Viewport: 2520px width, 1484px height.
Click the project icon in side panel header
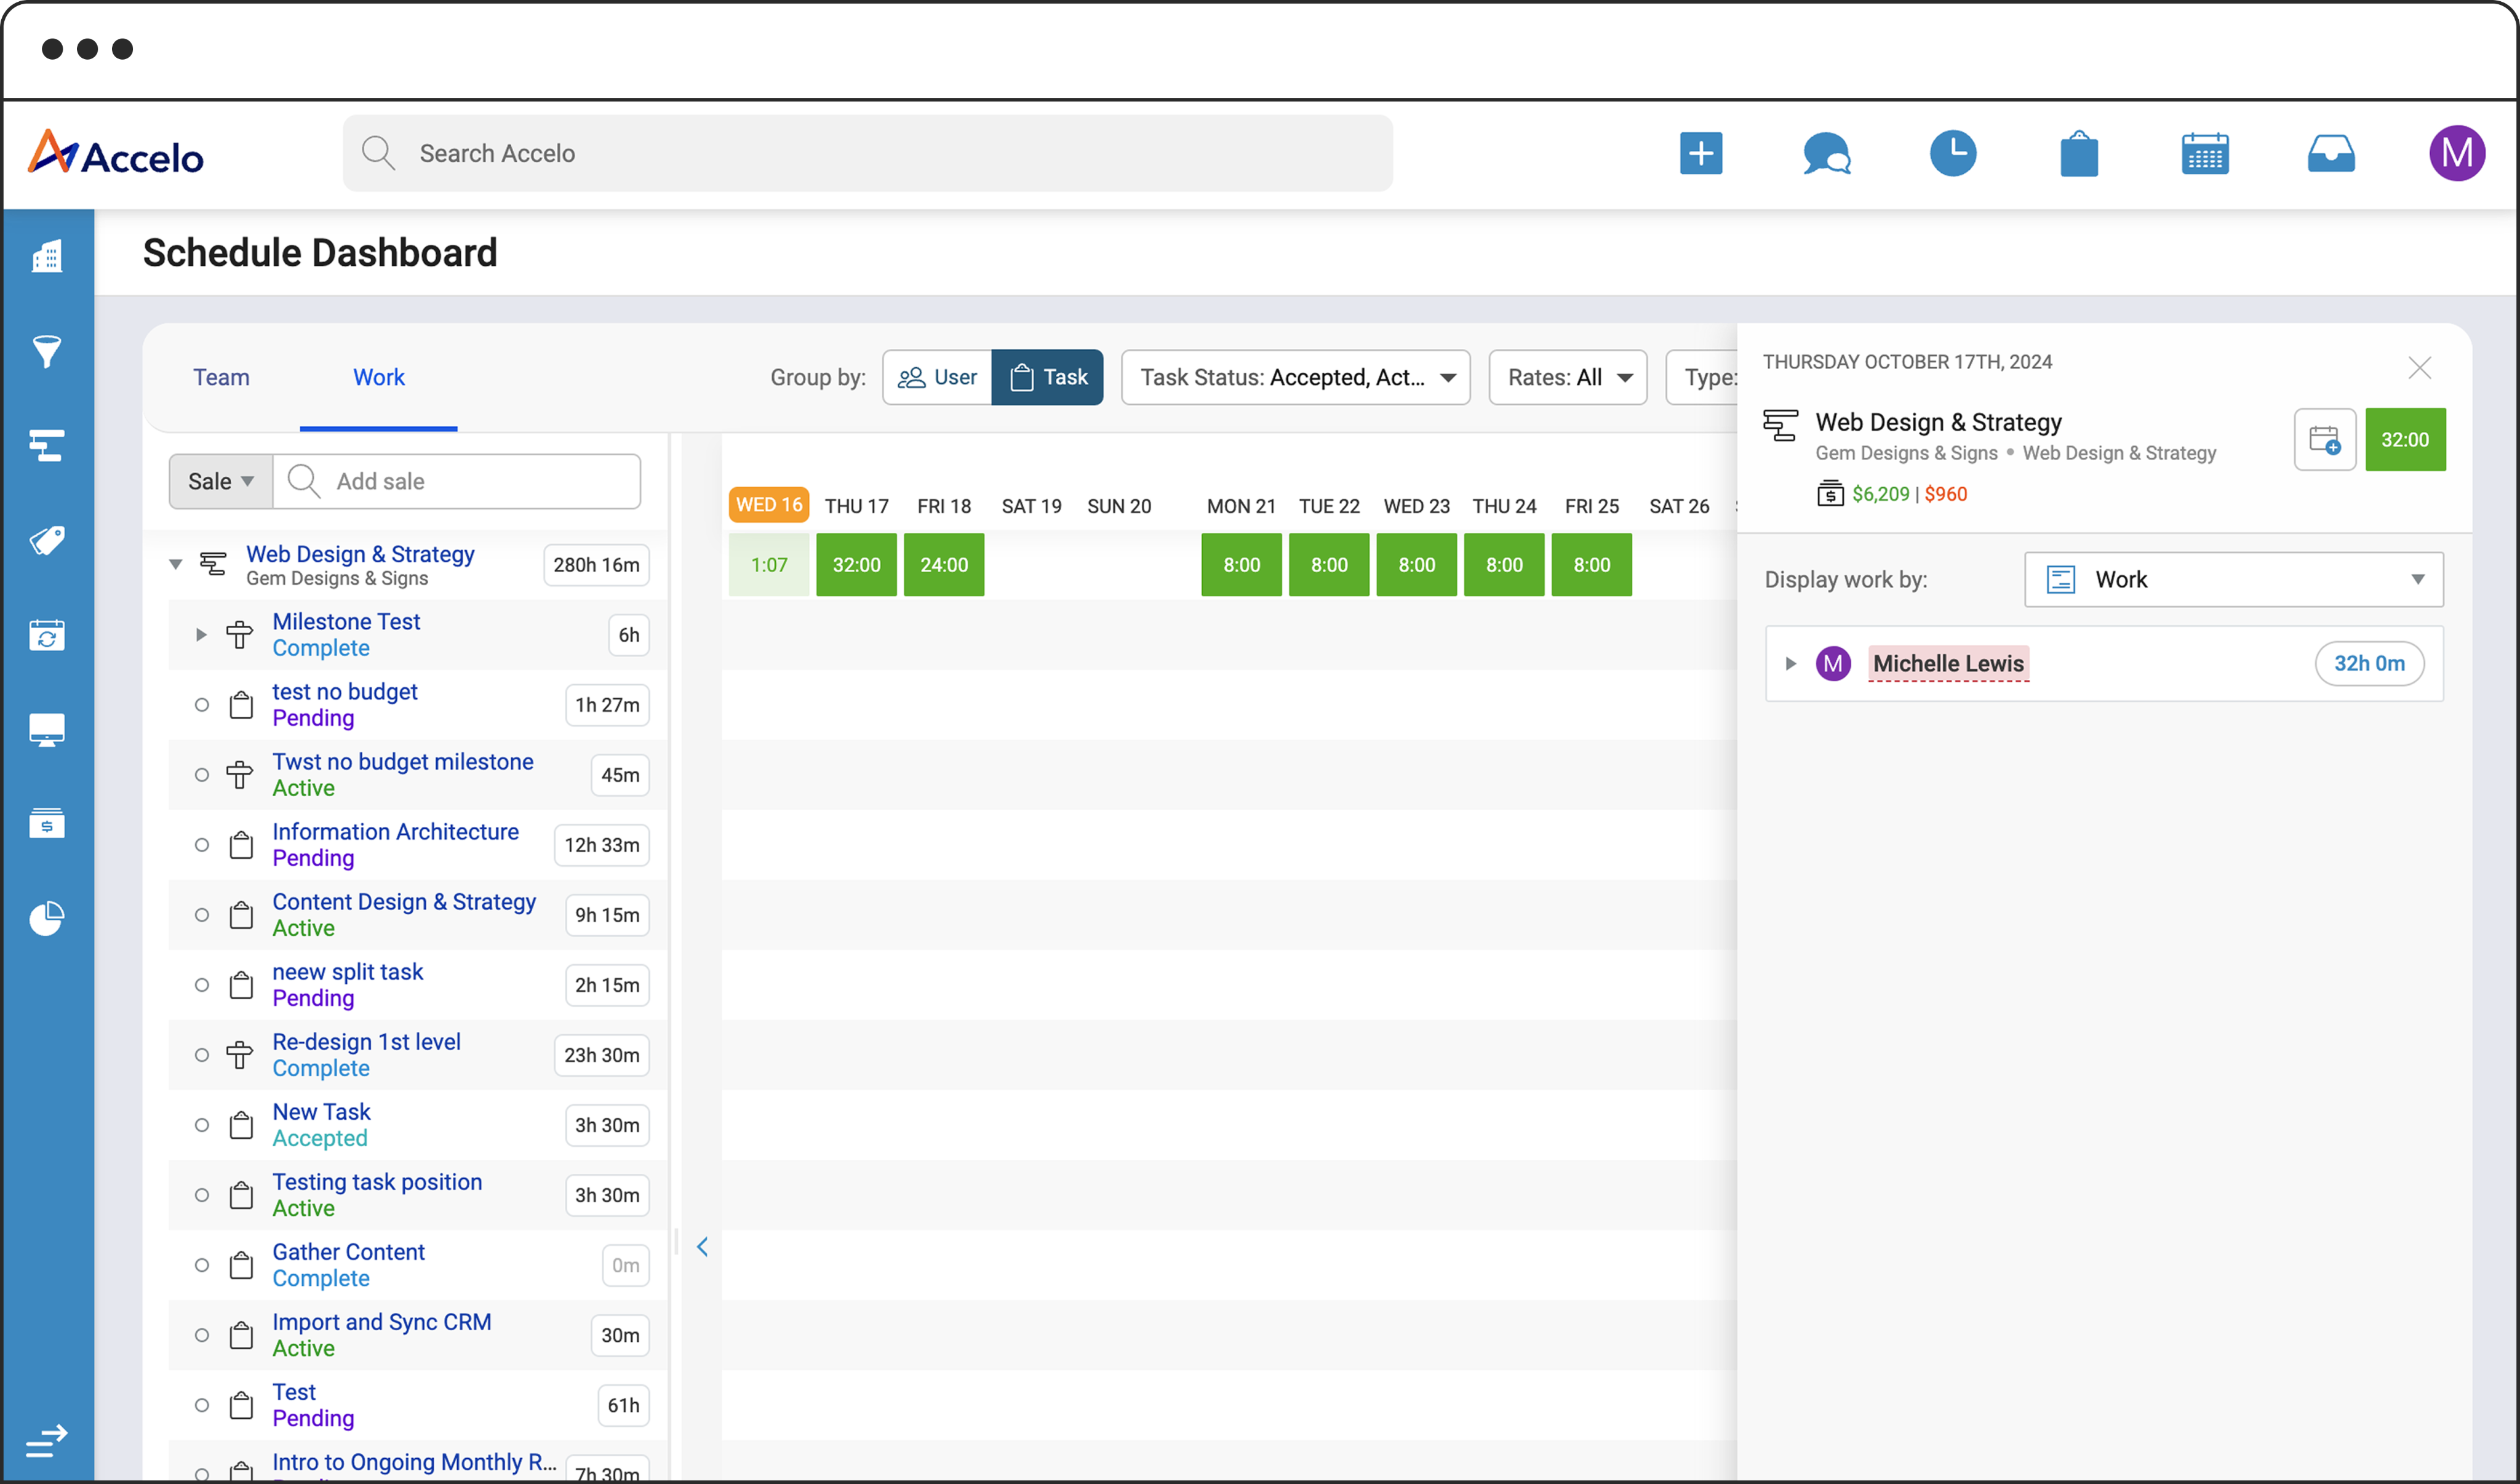[x=1780, y=426]
